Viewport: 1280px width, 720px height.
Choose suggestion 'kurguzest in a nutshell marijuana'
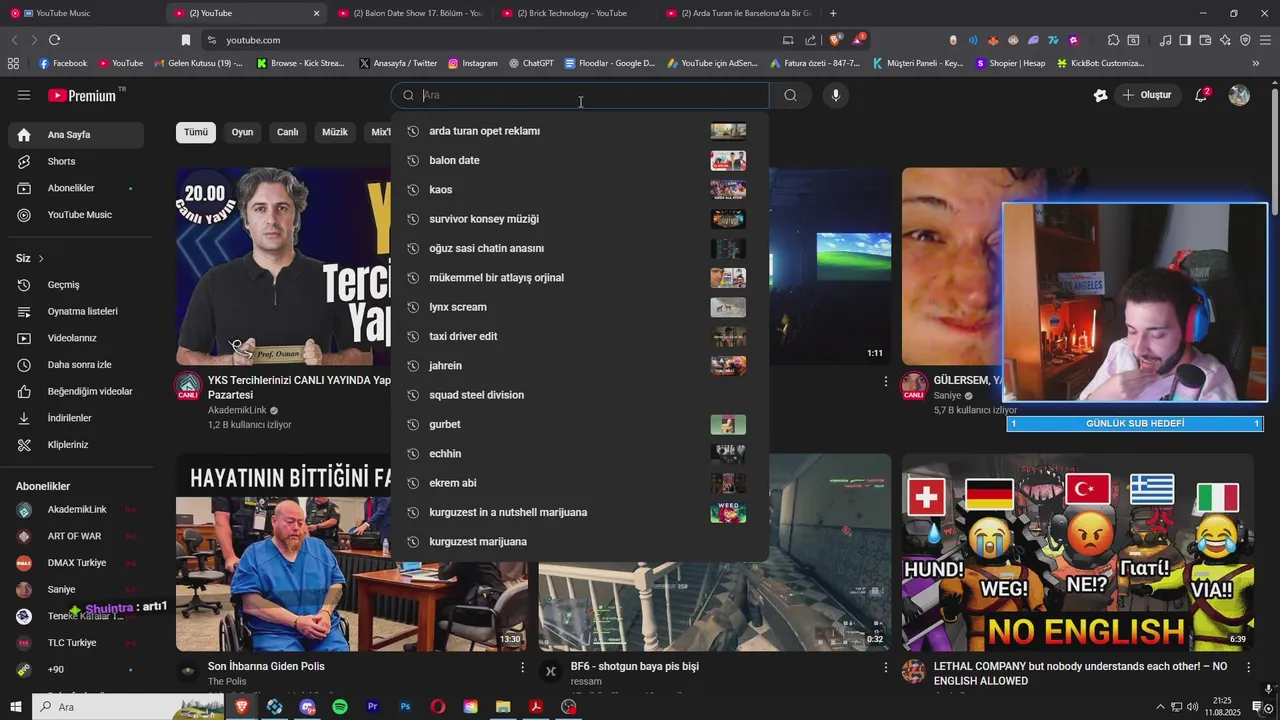pyautogui.click(x=579, y=512)
